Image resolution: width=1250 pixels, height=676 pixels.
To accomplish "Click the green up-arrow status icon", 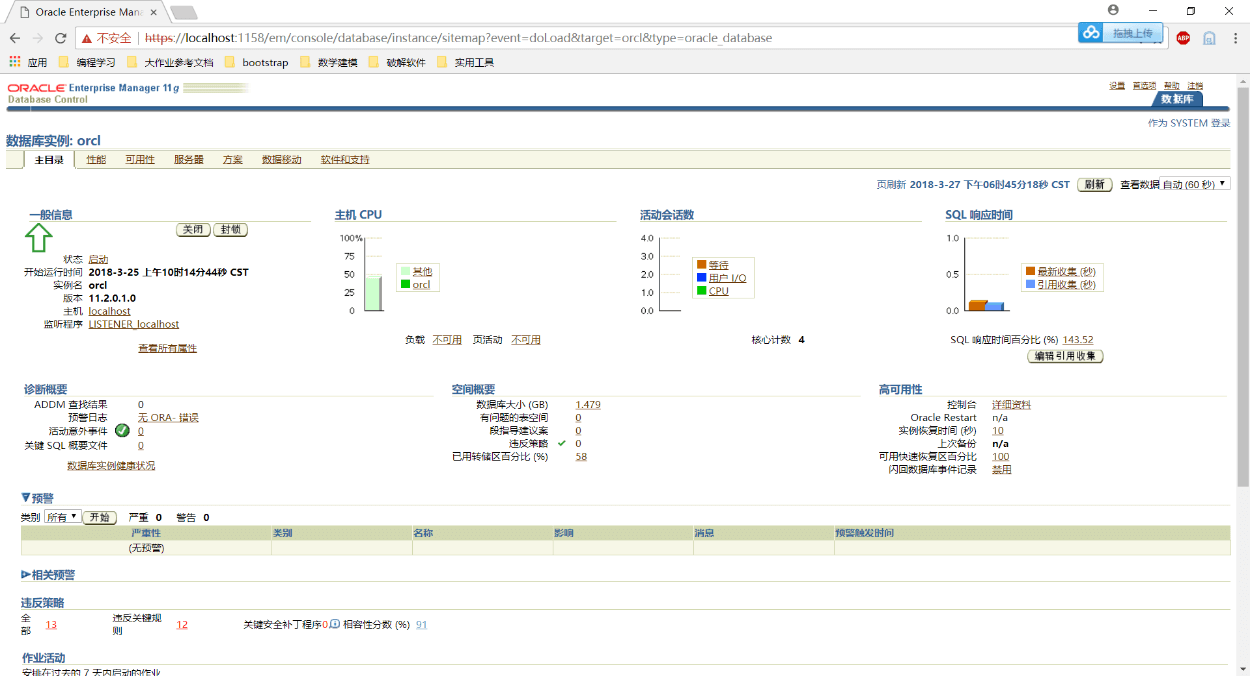I will (x=38, y=238).
